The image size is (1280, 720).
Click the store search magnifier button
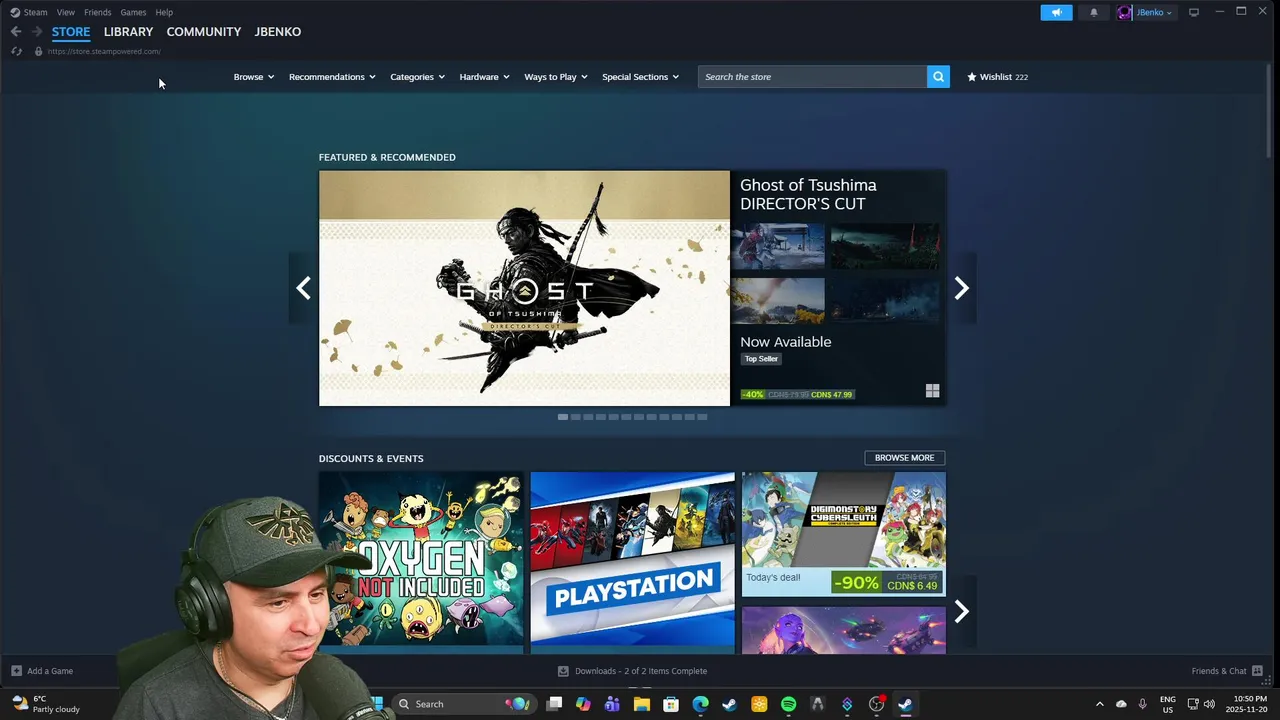(938, 77)
